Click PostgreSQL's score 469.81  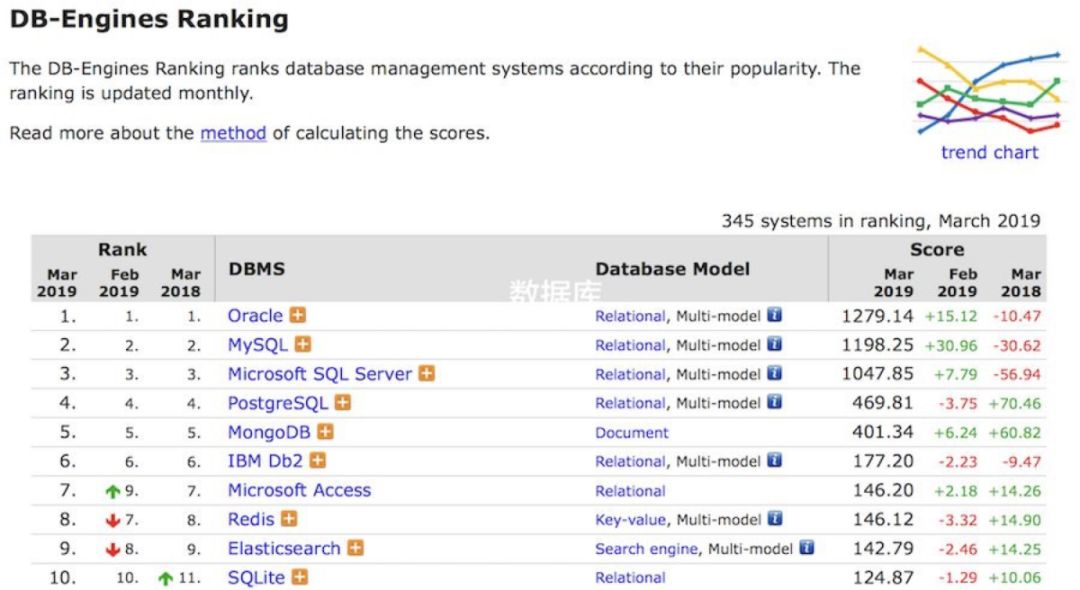(x=882, y=403)
